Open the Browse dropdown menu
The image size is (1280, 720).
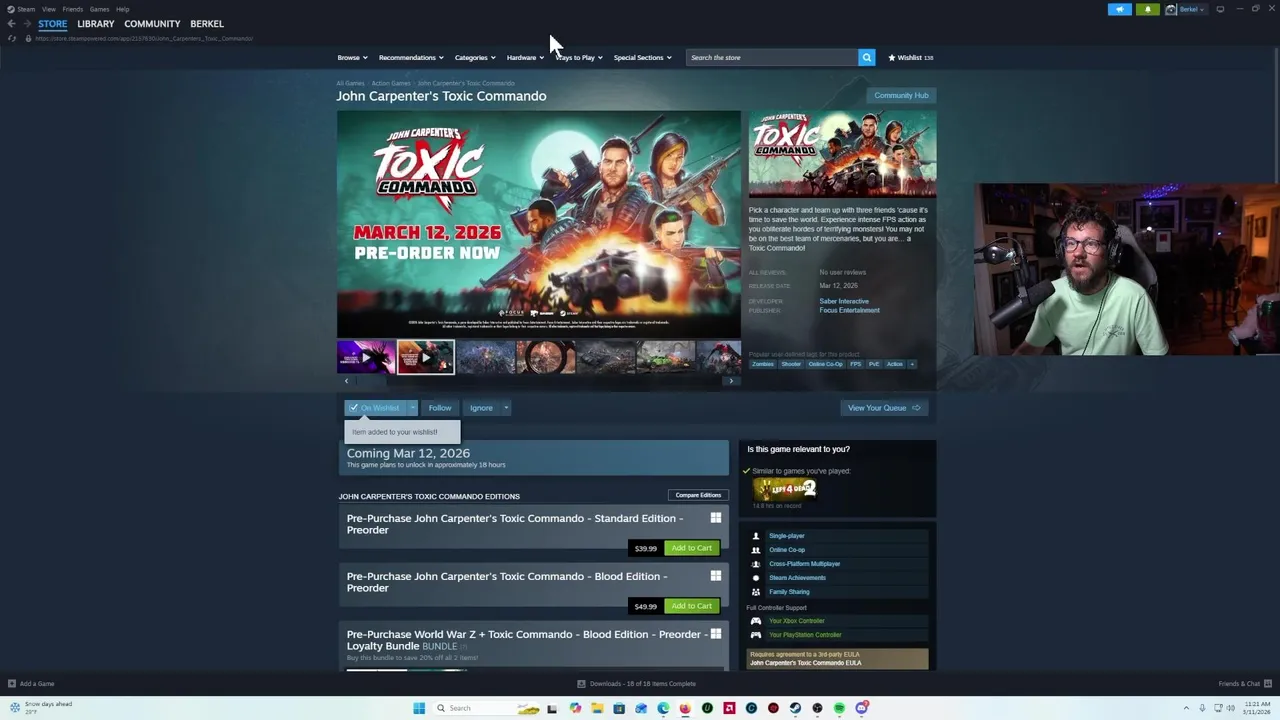[x=352, y=58]
